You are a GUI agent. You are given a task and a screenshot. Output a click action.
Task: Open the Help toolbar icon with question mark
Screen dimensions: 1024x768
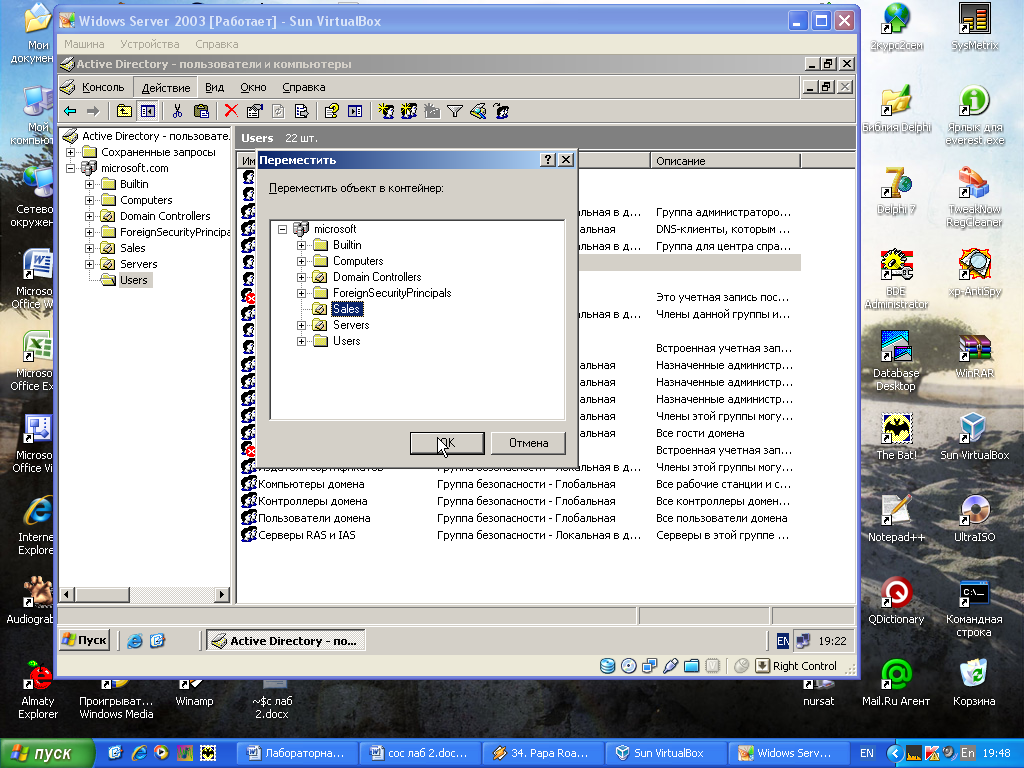pyautogui.click(x=332, y=112)
